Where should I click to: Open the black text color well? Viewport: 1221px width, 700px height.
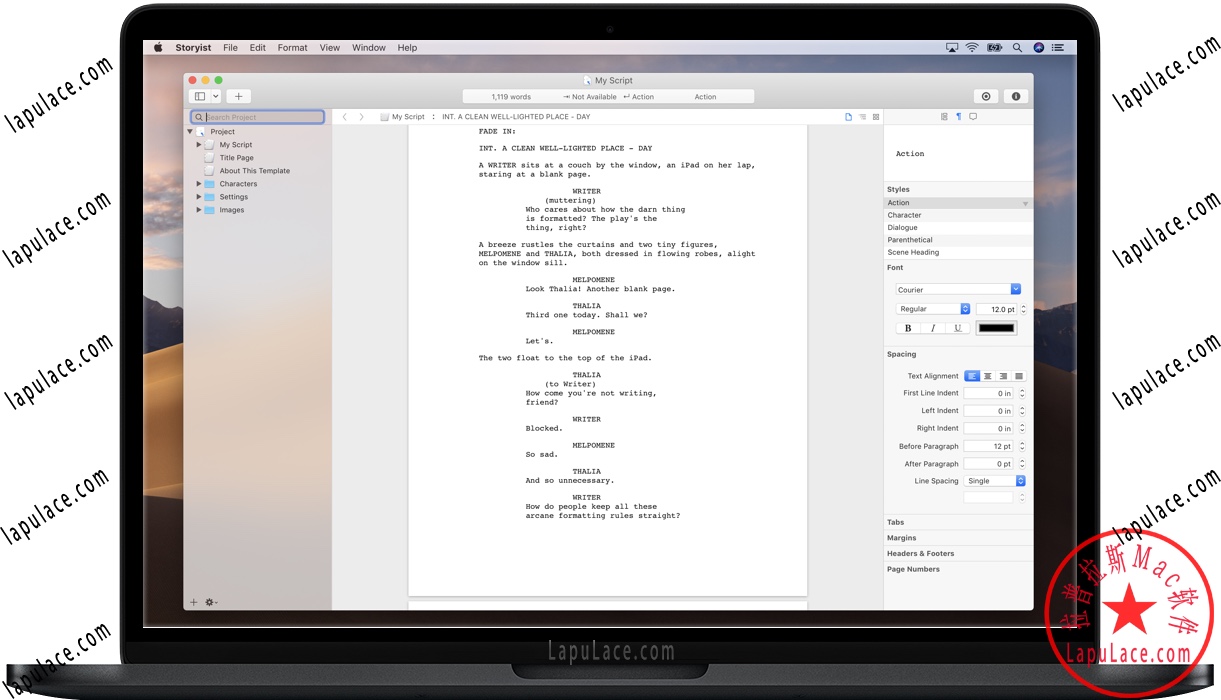coord(996,328)
